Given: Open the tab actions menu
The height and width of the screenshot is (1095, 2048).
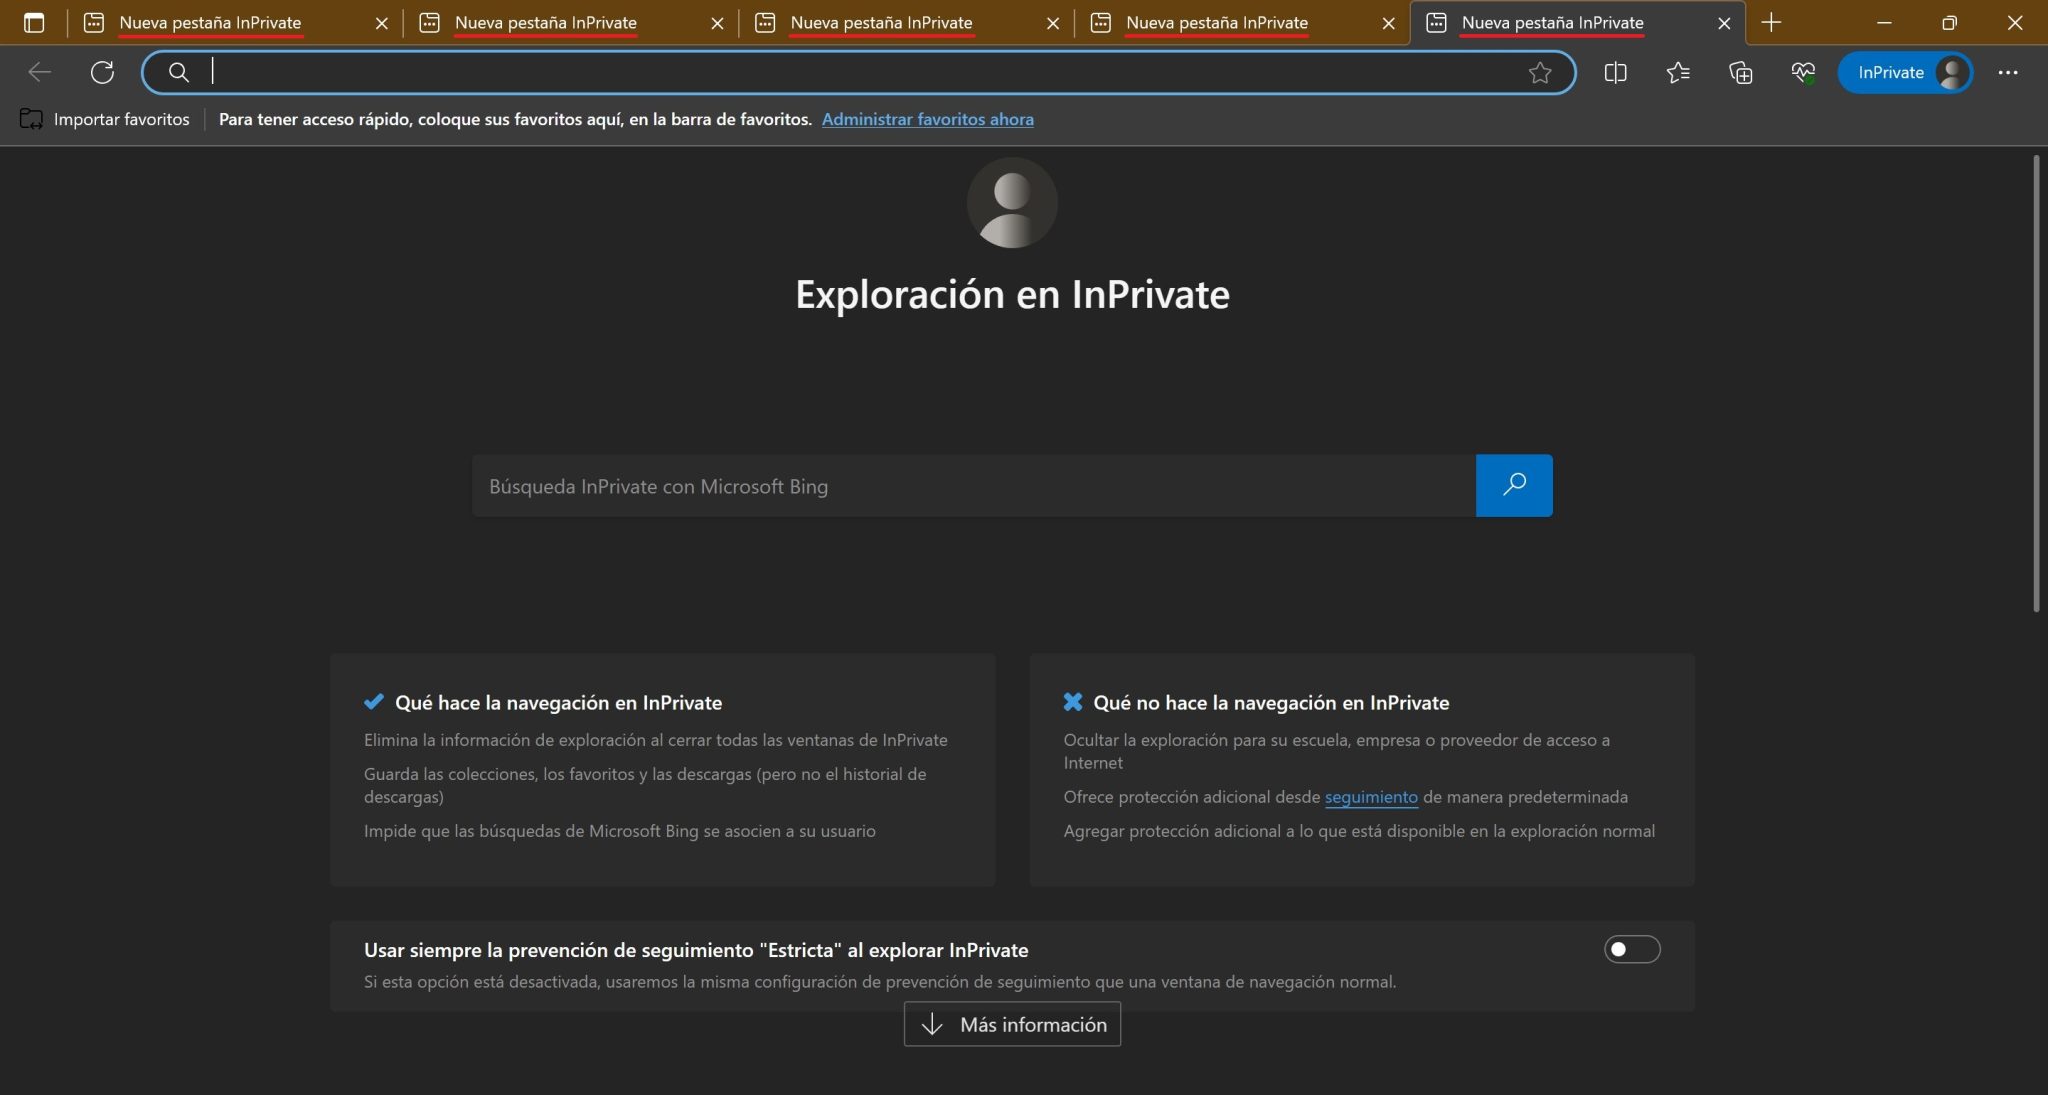Looking at the screenshot, I should (35, 22).
